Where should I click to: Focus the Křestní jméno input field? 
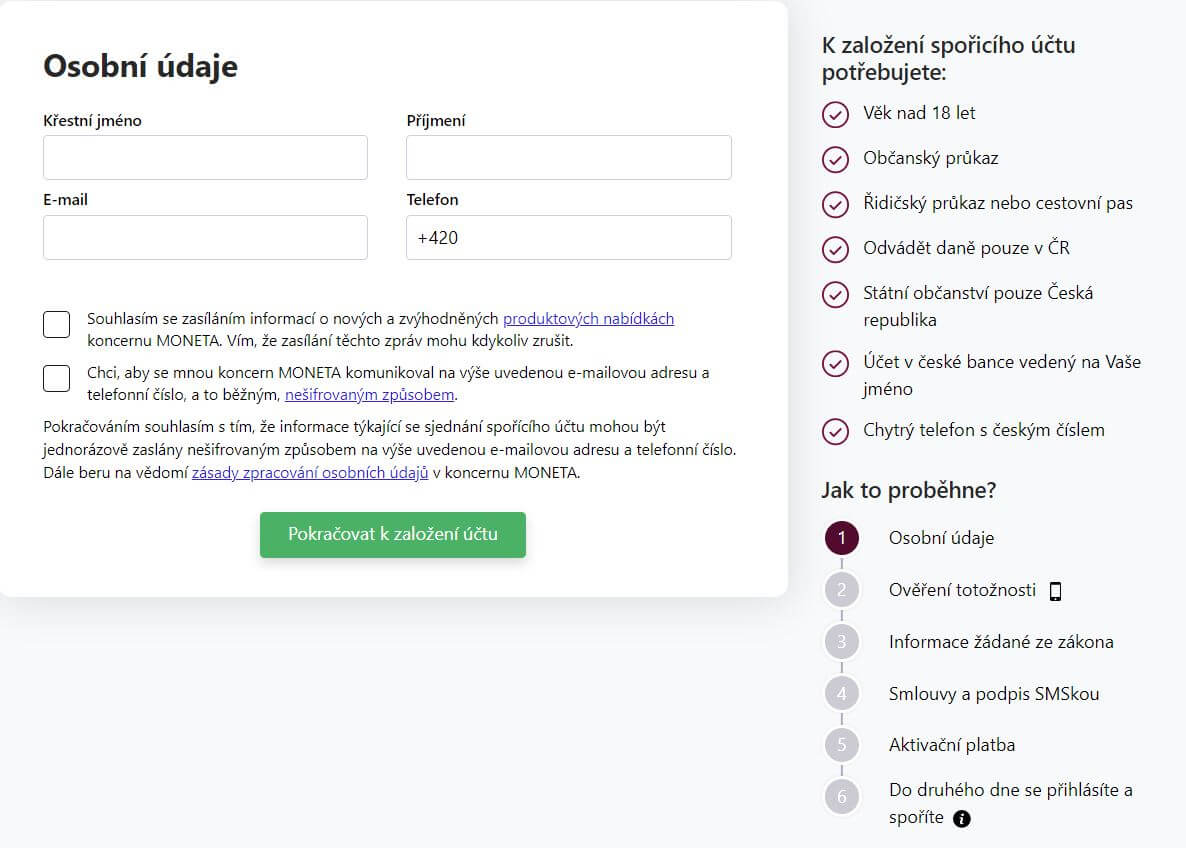coord(205,158)
